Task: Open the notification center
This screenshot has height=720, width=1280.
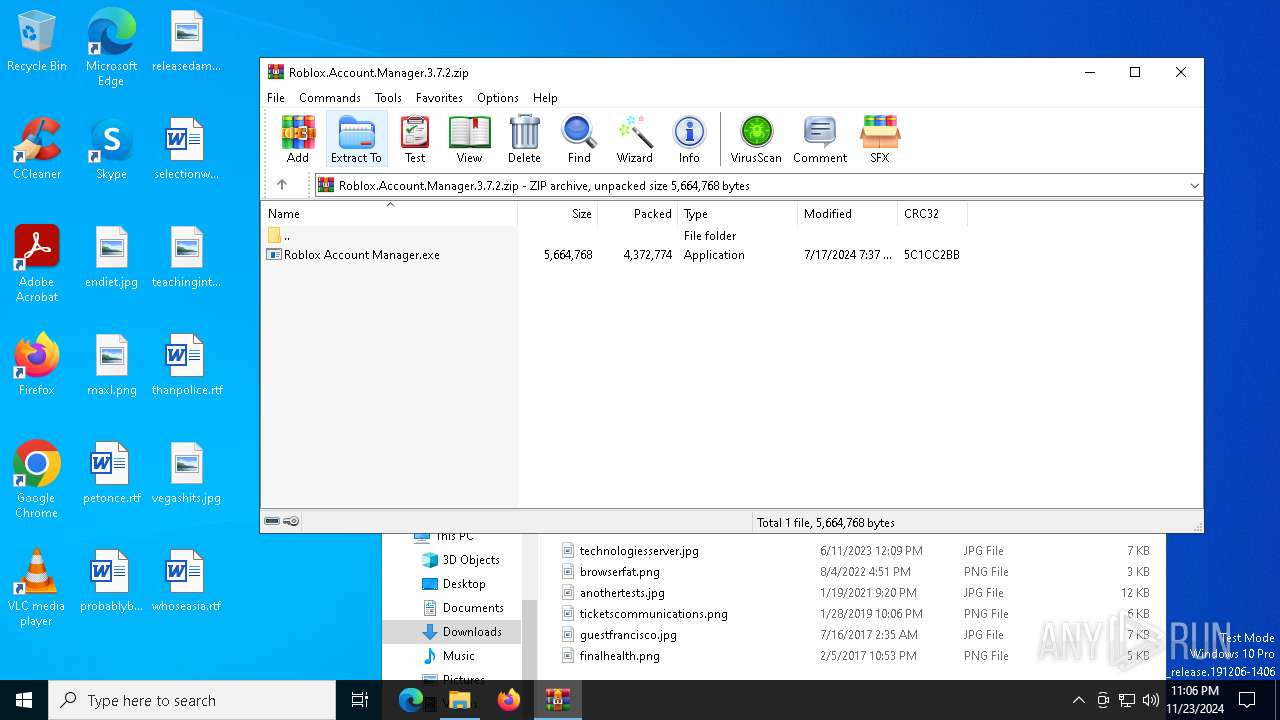Action: pyautogui.click(x=1247, y=700)
